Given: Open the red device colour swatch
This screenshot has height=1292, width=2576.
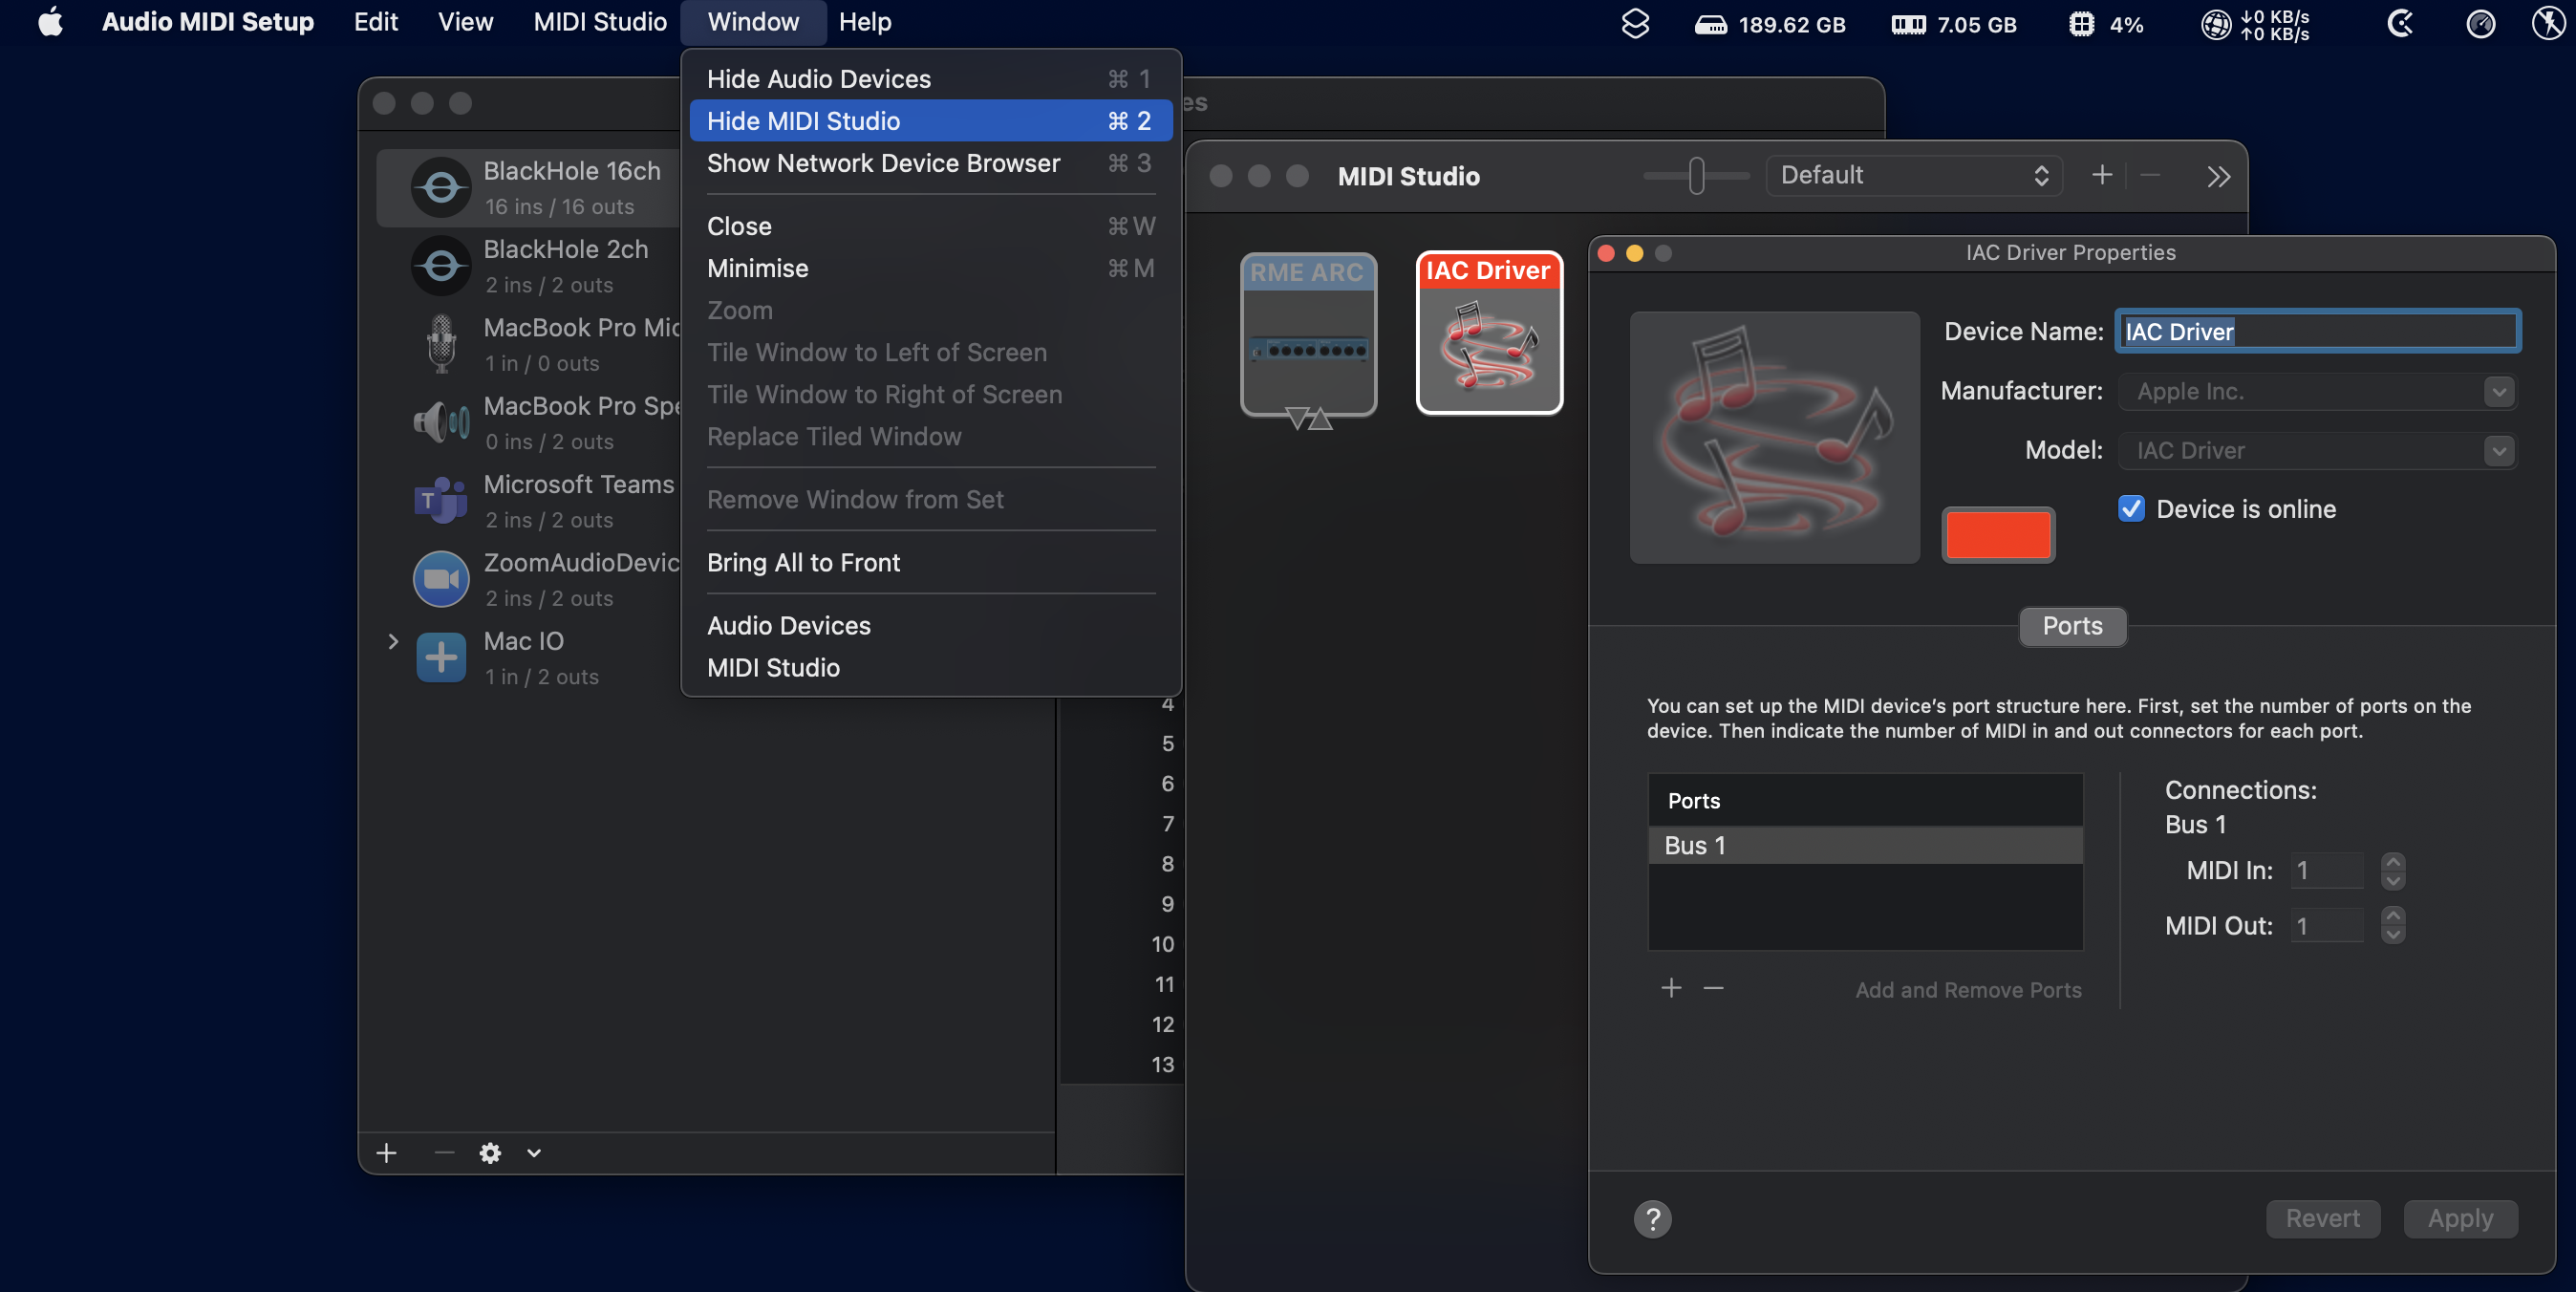Looking at the screenshot, I should [x=1998, y=534].
